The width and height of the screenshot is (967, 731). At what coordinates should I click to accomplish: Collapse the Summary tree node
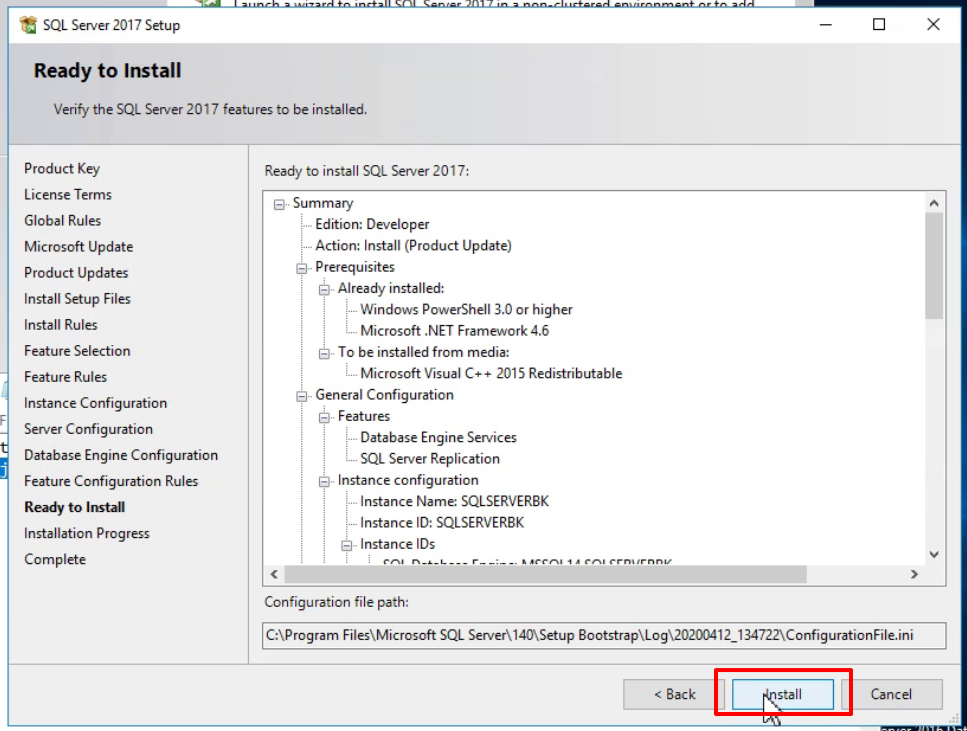279,204
